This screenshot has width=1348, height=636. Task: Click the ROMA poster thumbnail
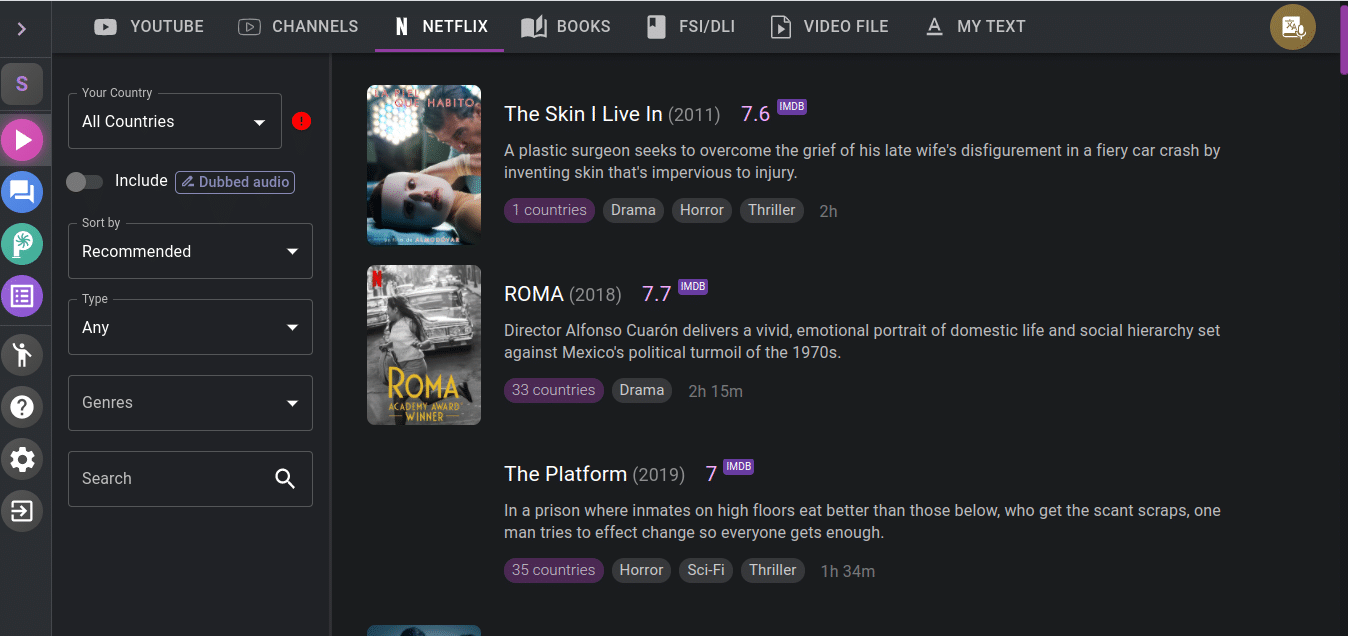[x=424, y=345]
